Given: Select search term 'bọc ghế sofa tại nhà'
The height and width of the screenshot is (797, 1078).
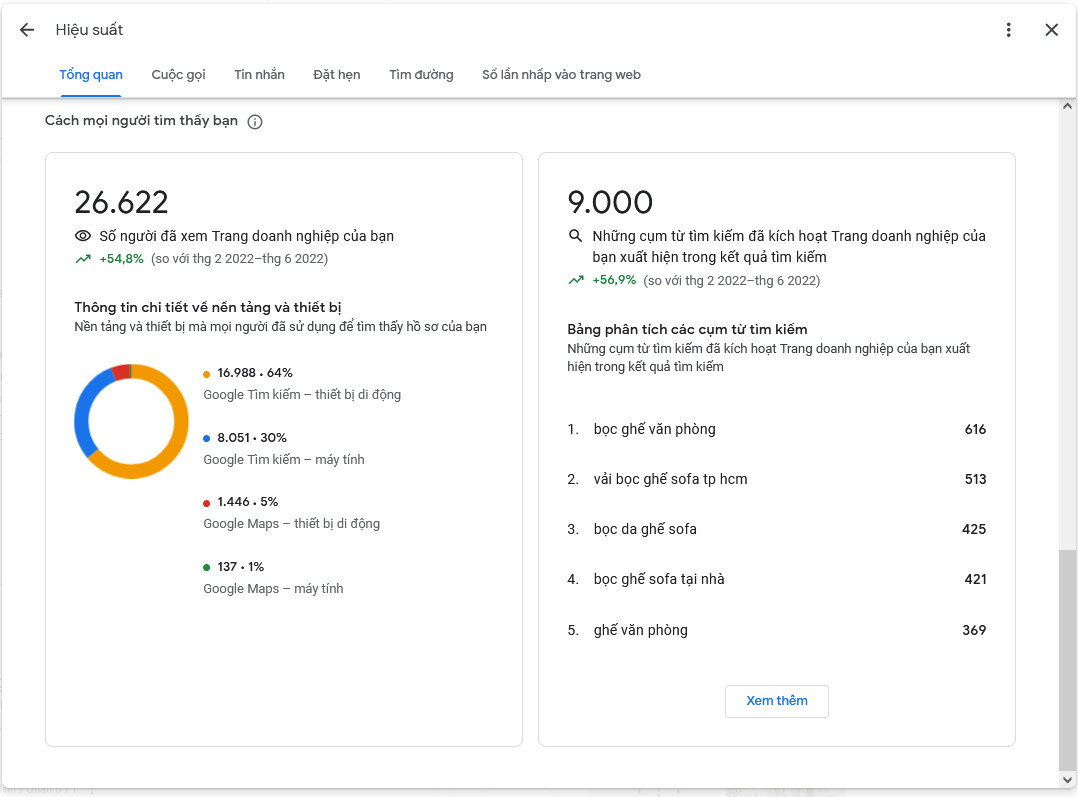Looking at the screenshot, I should pos(659,579).
